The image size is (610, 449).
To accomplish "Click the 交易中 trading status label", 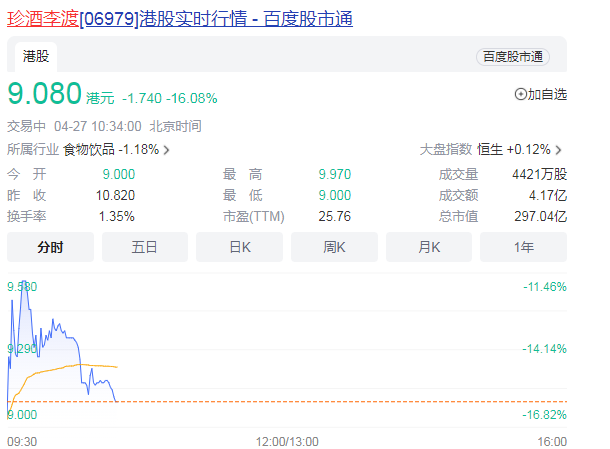I will [x=26, y=126].
